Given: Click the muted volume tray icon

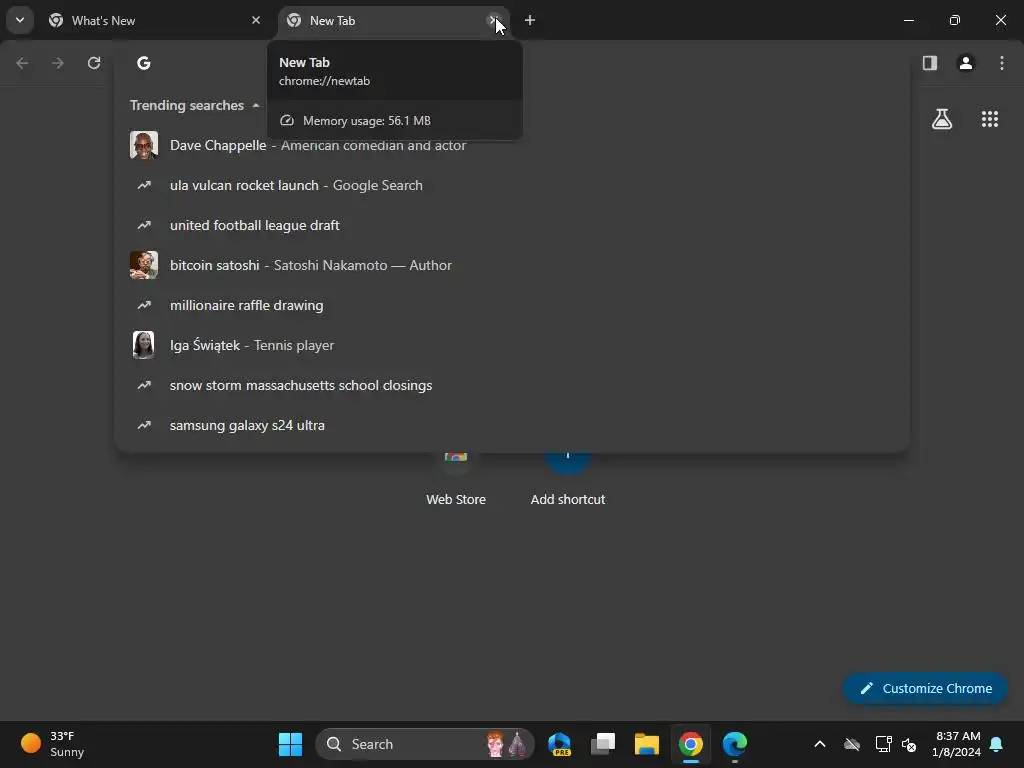Looking at the screenshot, I should 908,744.
